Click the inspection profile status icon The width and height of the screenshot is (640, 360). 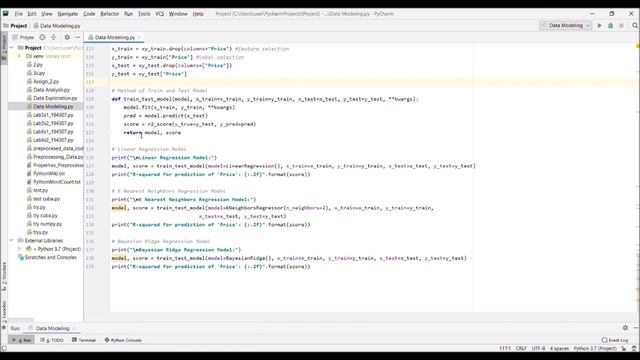[634, 349]
